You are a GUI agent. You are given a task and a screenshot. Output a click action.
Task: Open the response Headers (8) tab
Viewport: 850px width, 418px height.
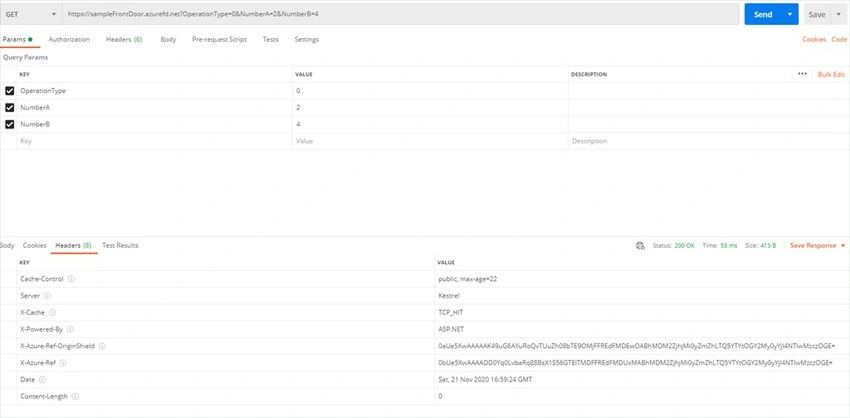(74, 246)
